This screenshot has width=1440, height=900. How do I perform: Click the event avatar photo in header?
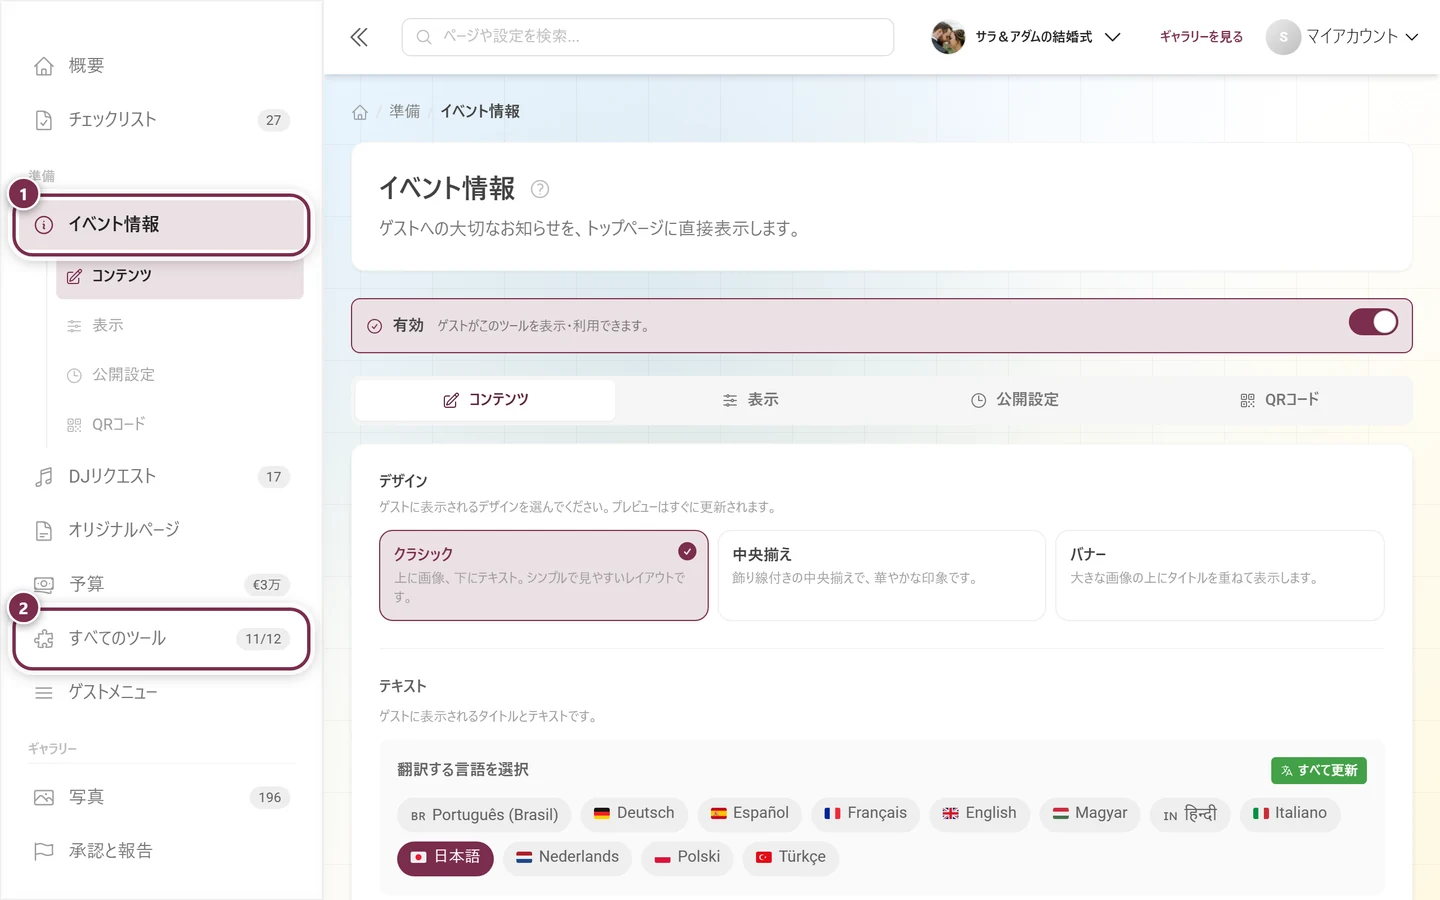[948, 37]
